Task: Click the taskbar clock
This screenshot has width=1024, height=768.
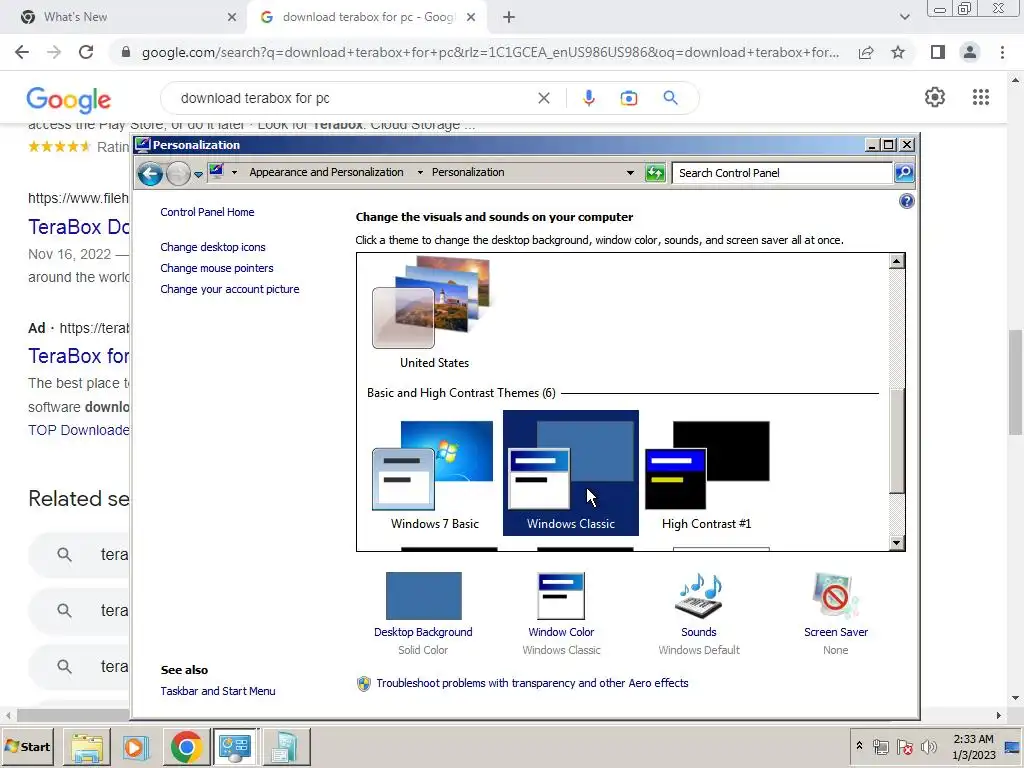Action: pyautogui.click(x=973, y=747)
